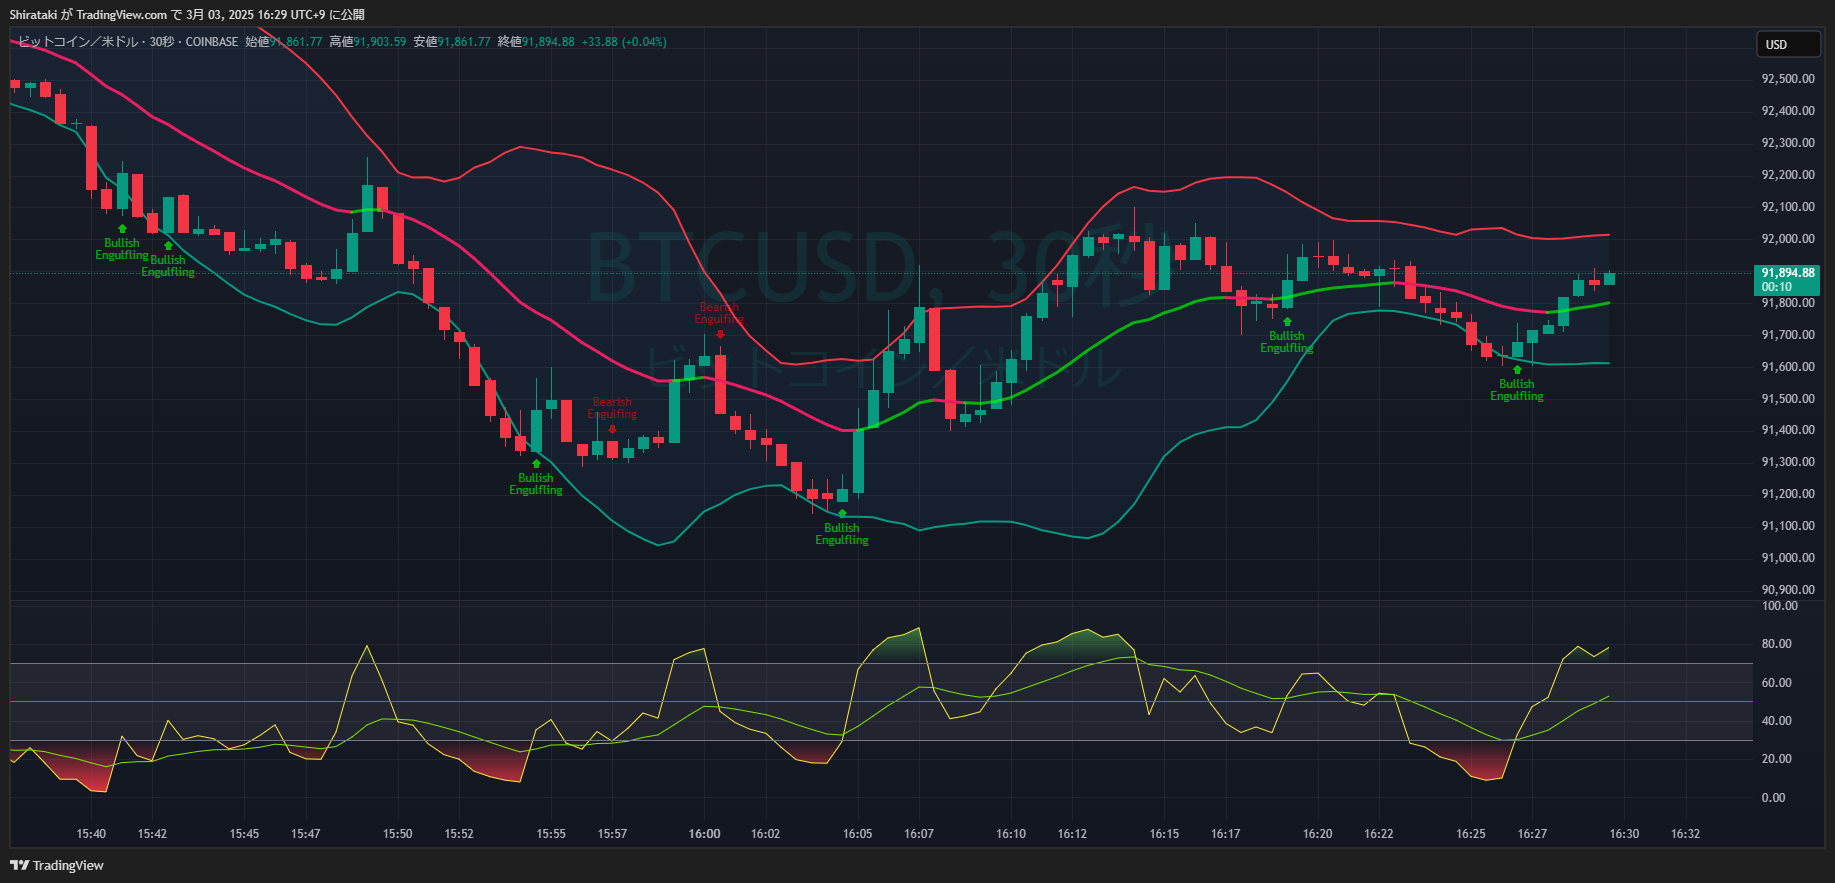This screenshot has height=883, width=1835.
Task: Open the USD currency selector
Action: [1789, 44]
